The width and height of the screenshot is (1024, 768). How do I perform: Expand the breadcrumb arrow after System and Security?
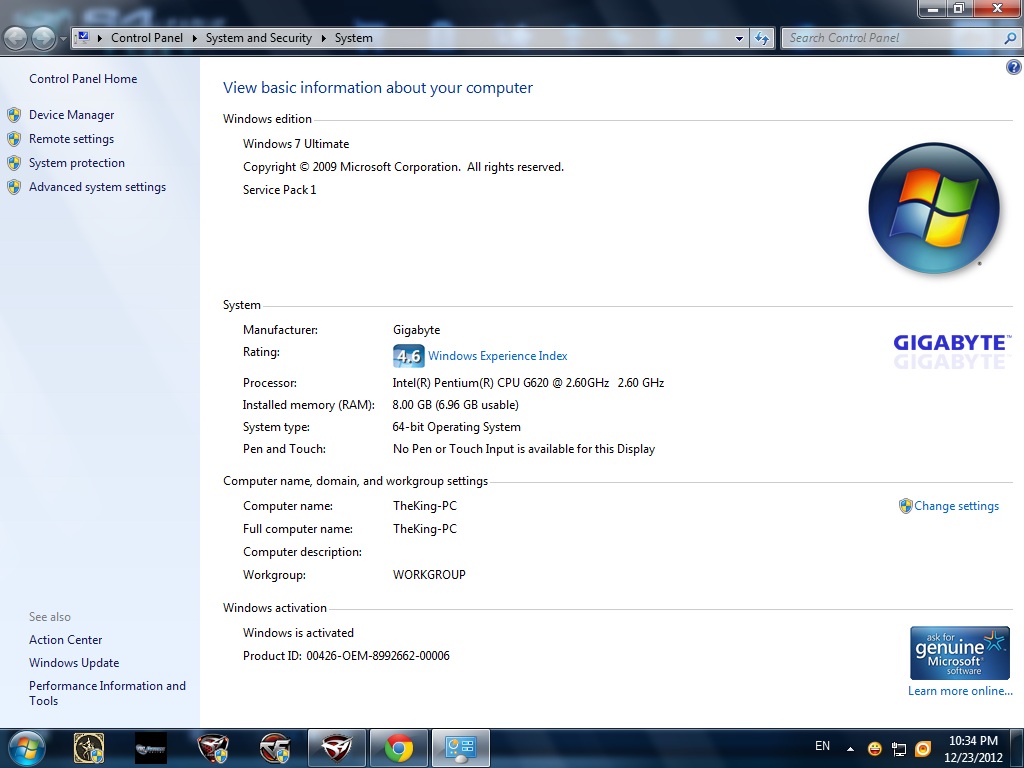click(323, 39)
